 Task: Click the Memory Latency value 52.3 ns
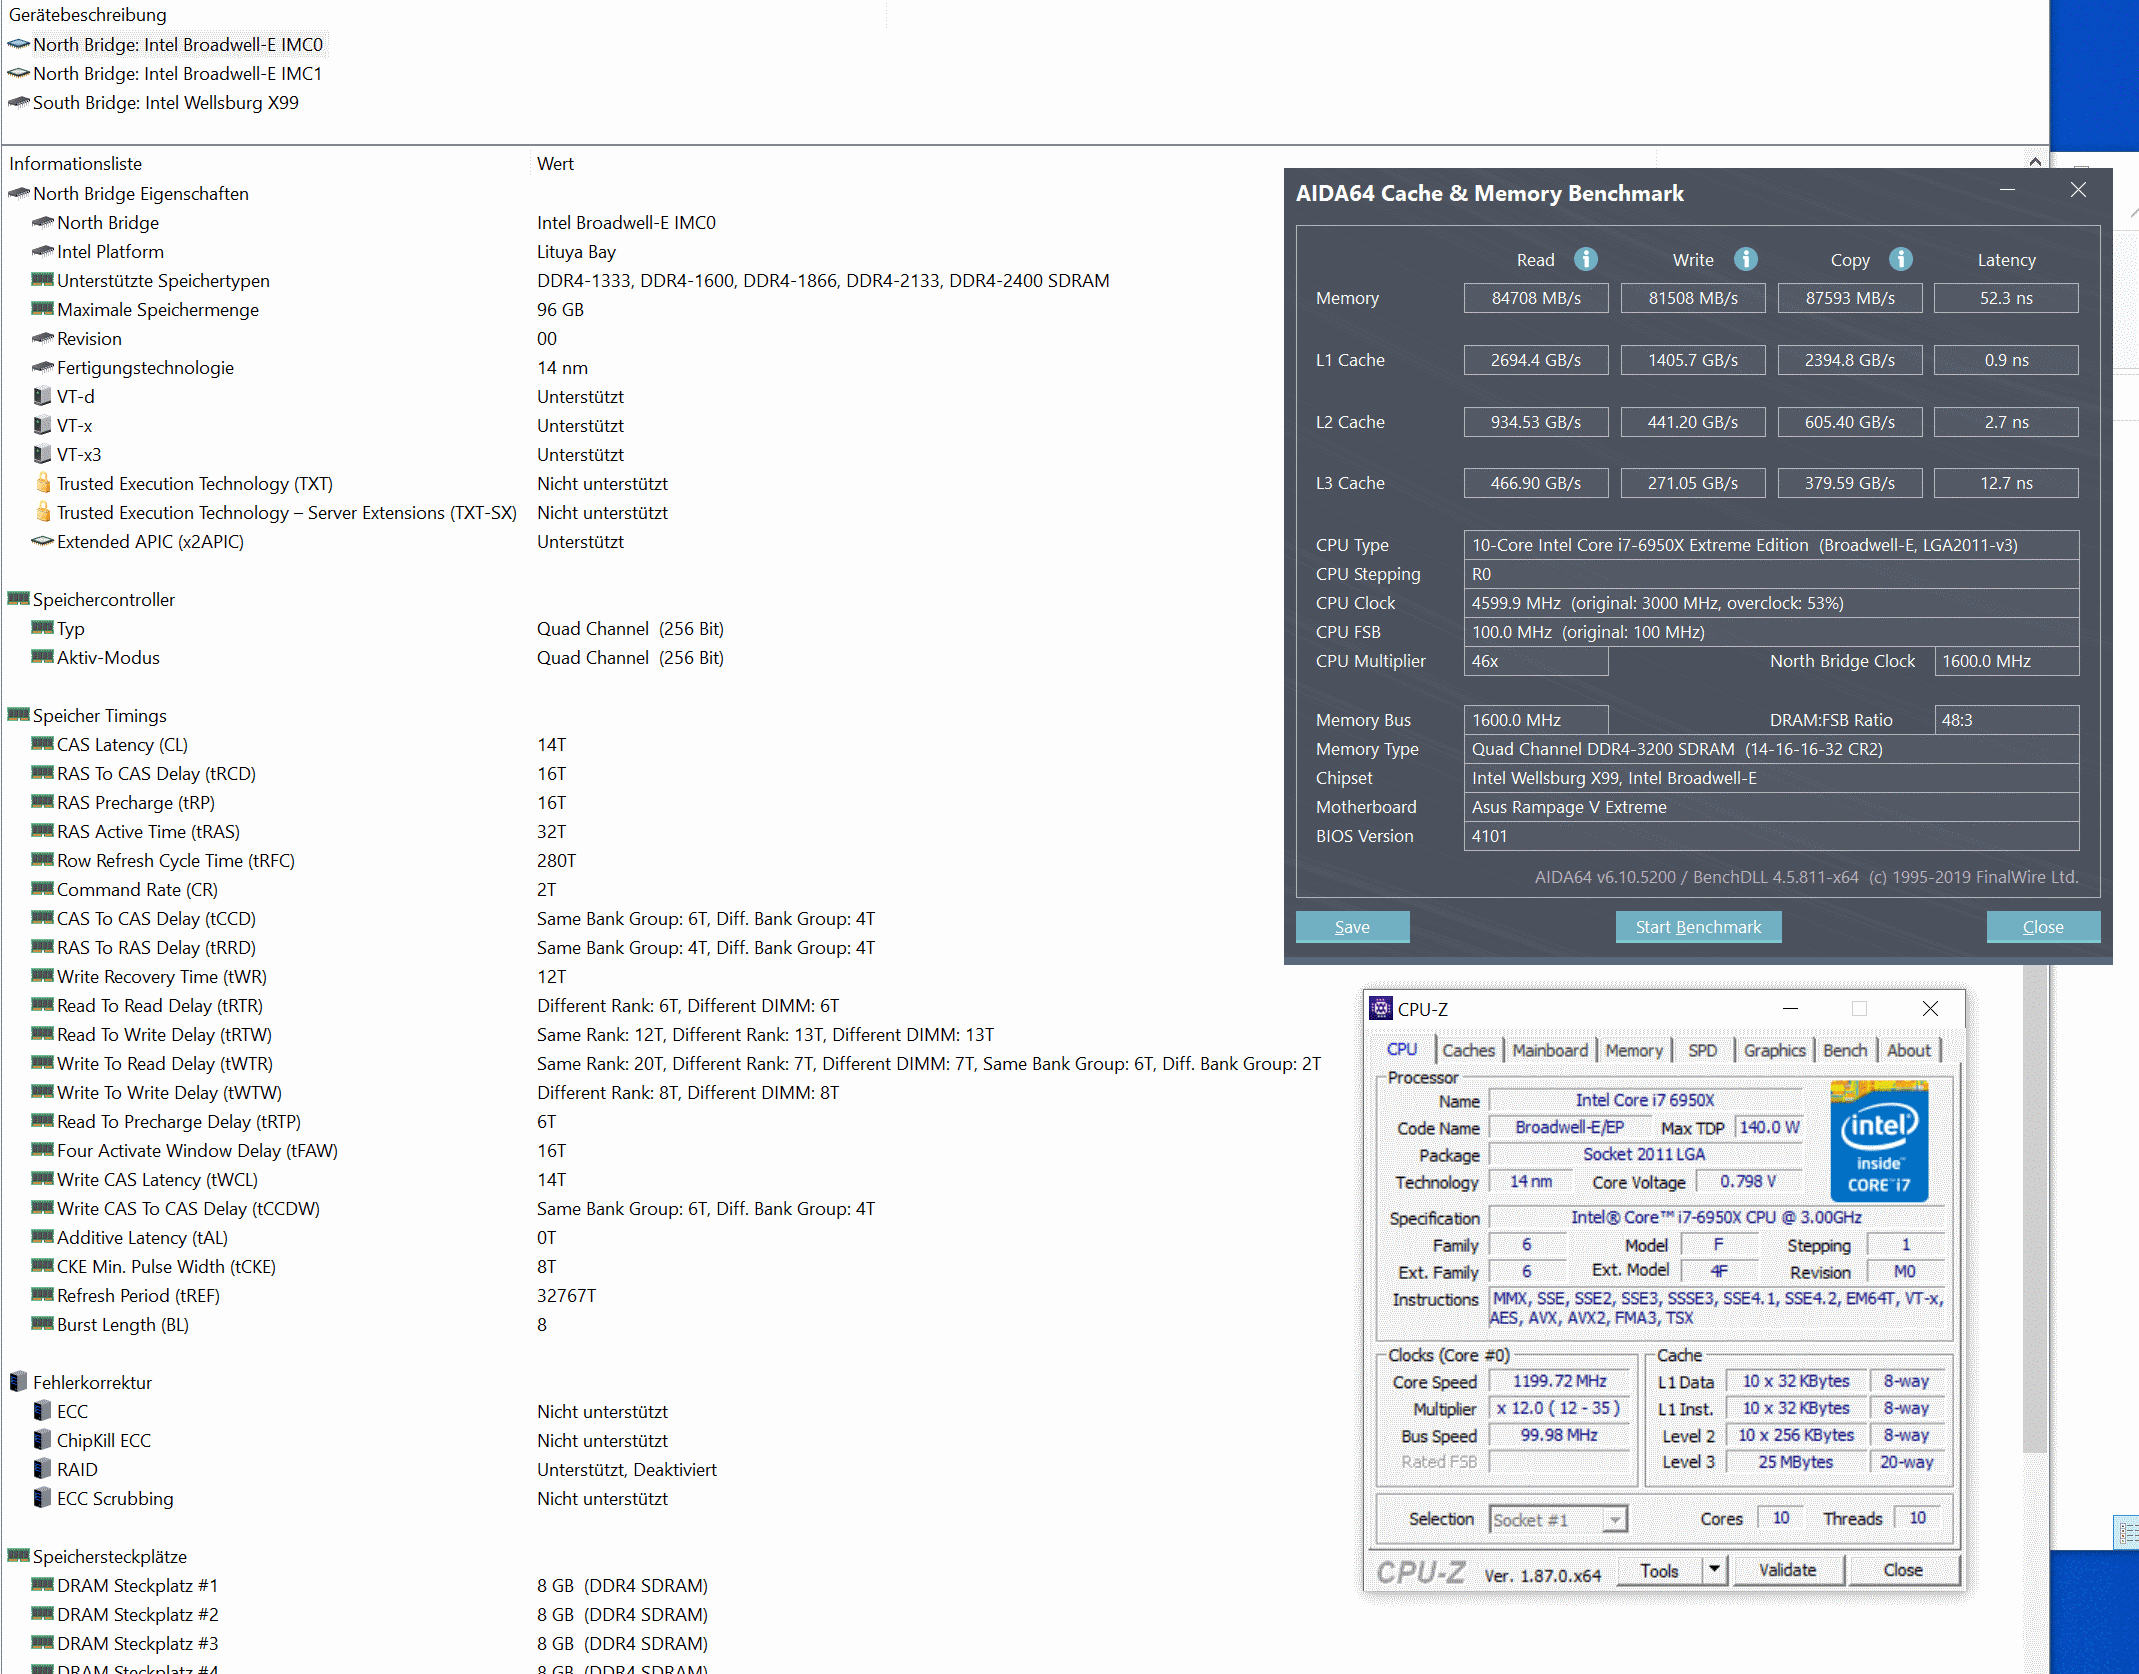[2006, 298]
